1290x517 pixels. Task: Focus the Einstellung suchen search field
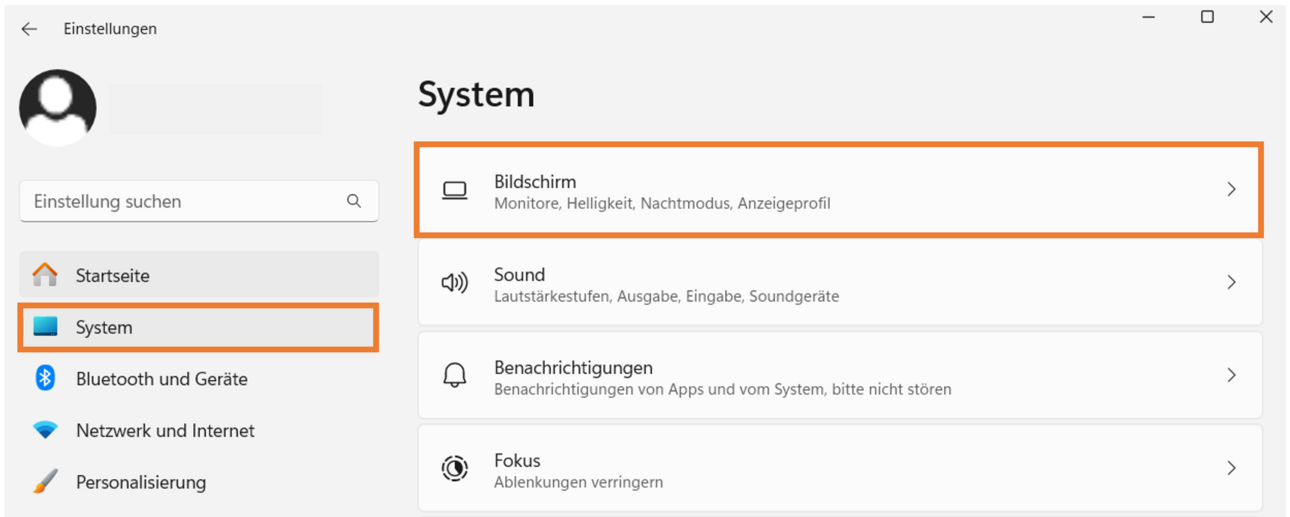coord(199,201)
